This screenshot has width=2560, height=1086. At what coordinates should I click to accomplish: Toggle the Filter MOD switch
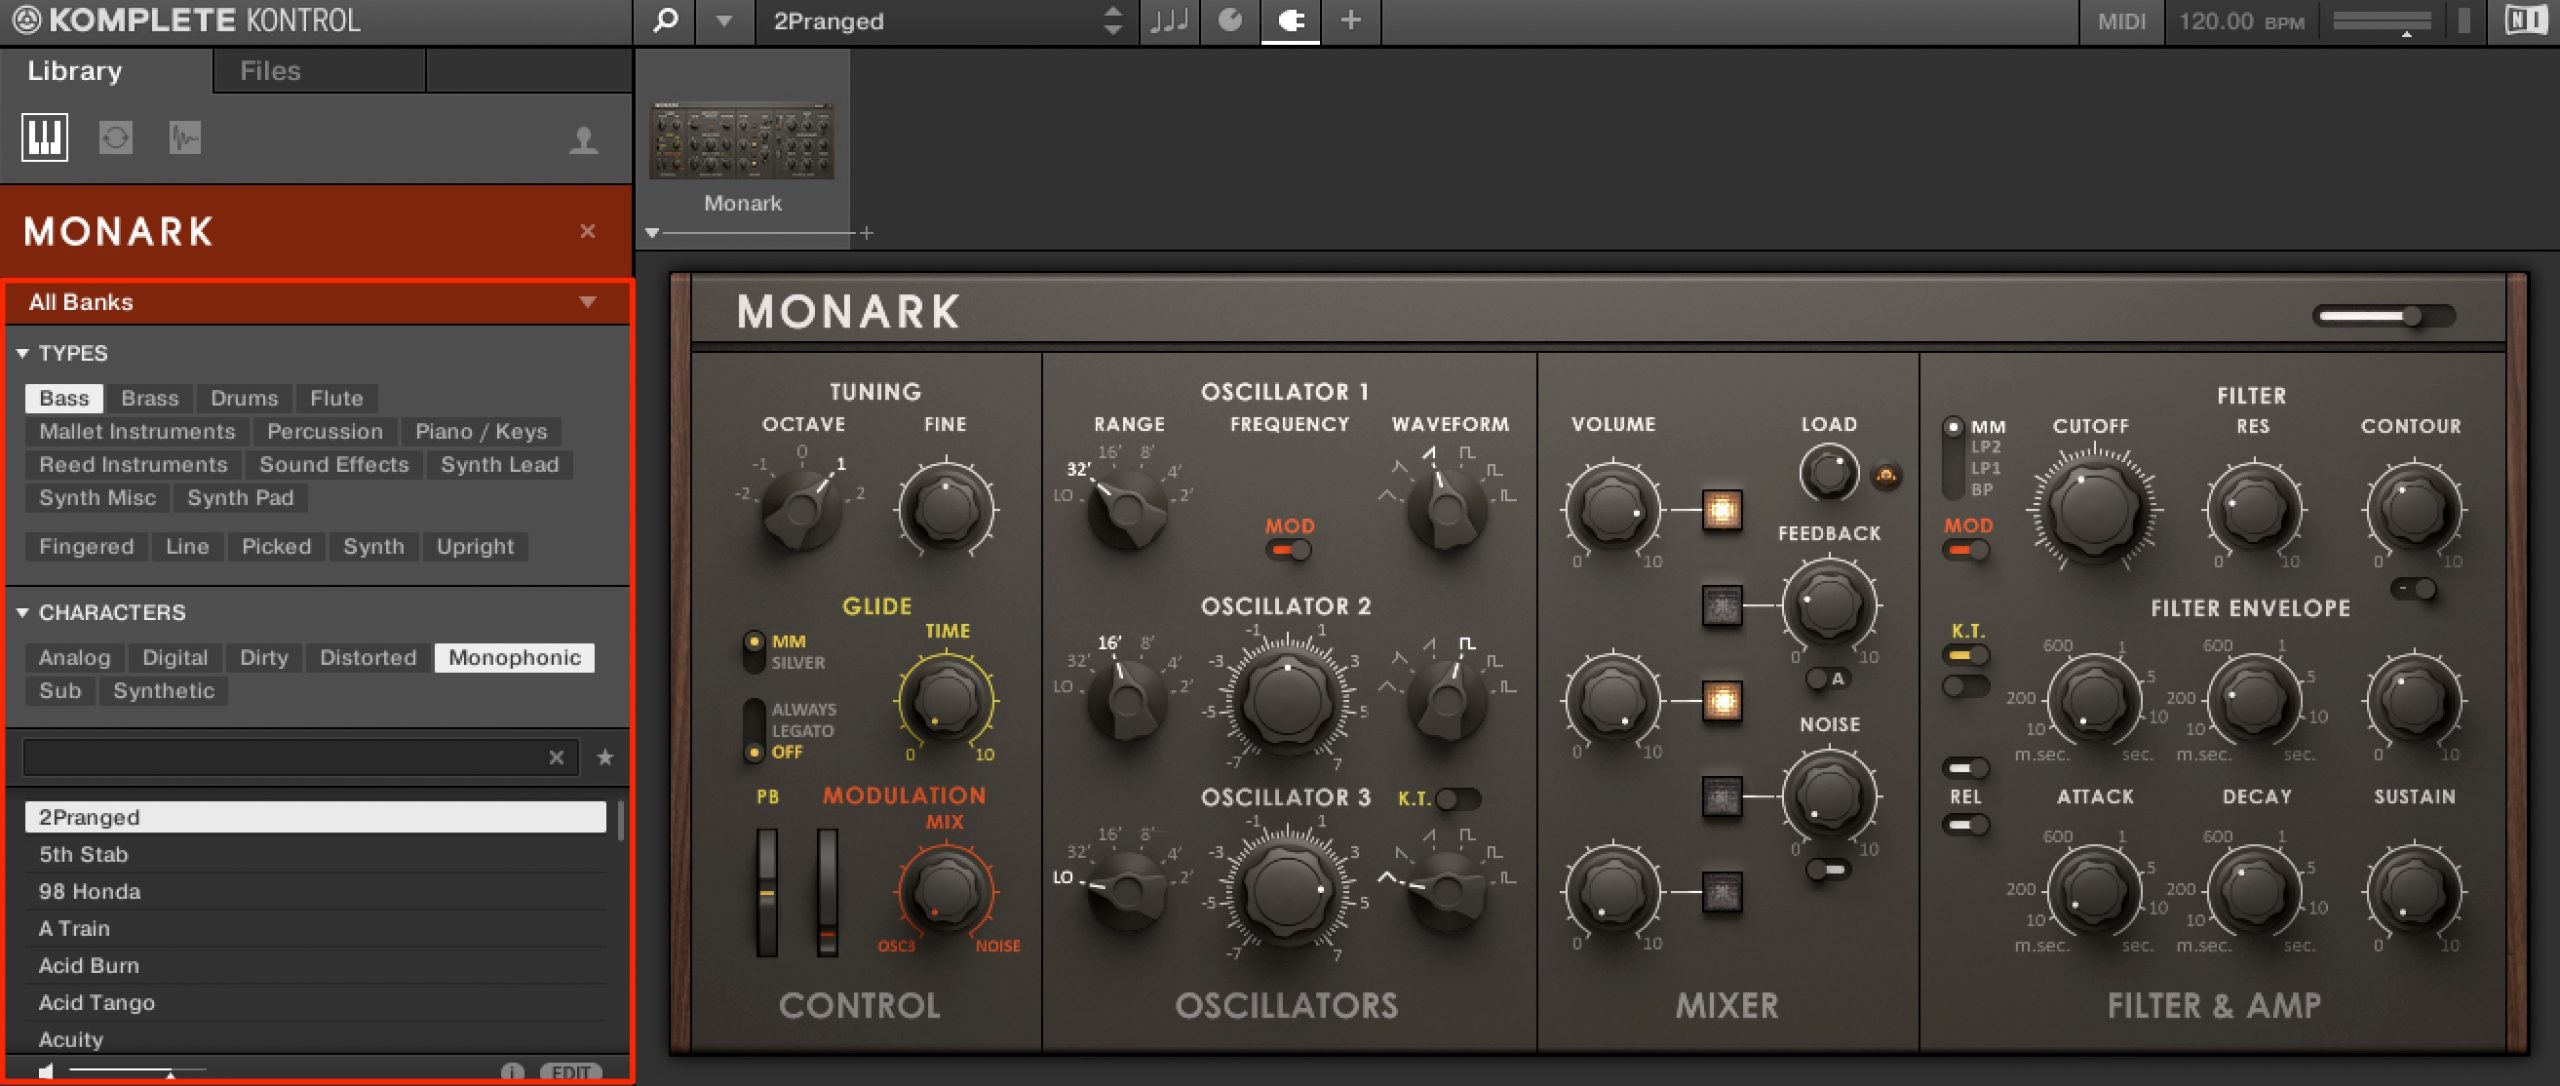click(1967, 550)
